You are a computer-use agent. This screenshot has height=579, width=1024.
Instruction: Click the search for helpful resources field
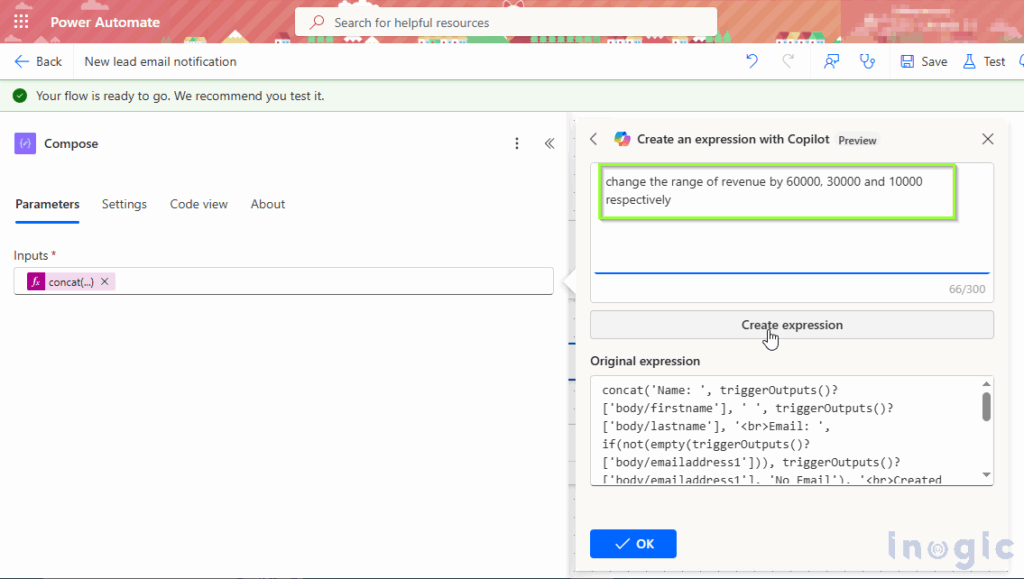point(505,22)
